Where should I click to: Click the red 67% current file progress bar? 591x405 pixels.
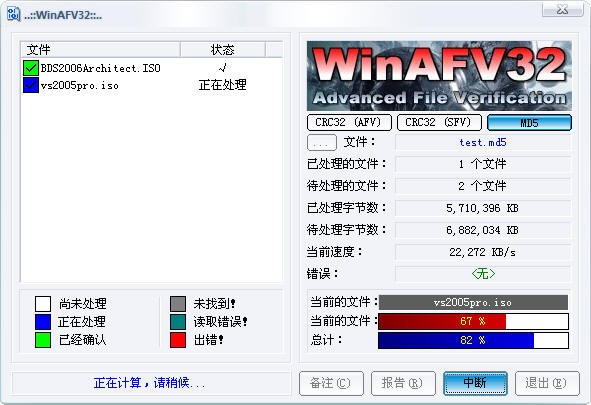[x=473, y=321]
